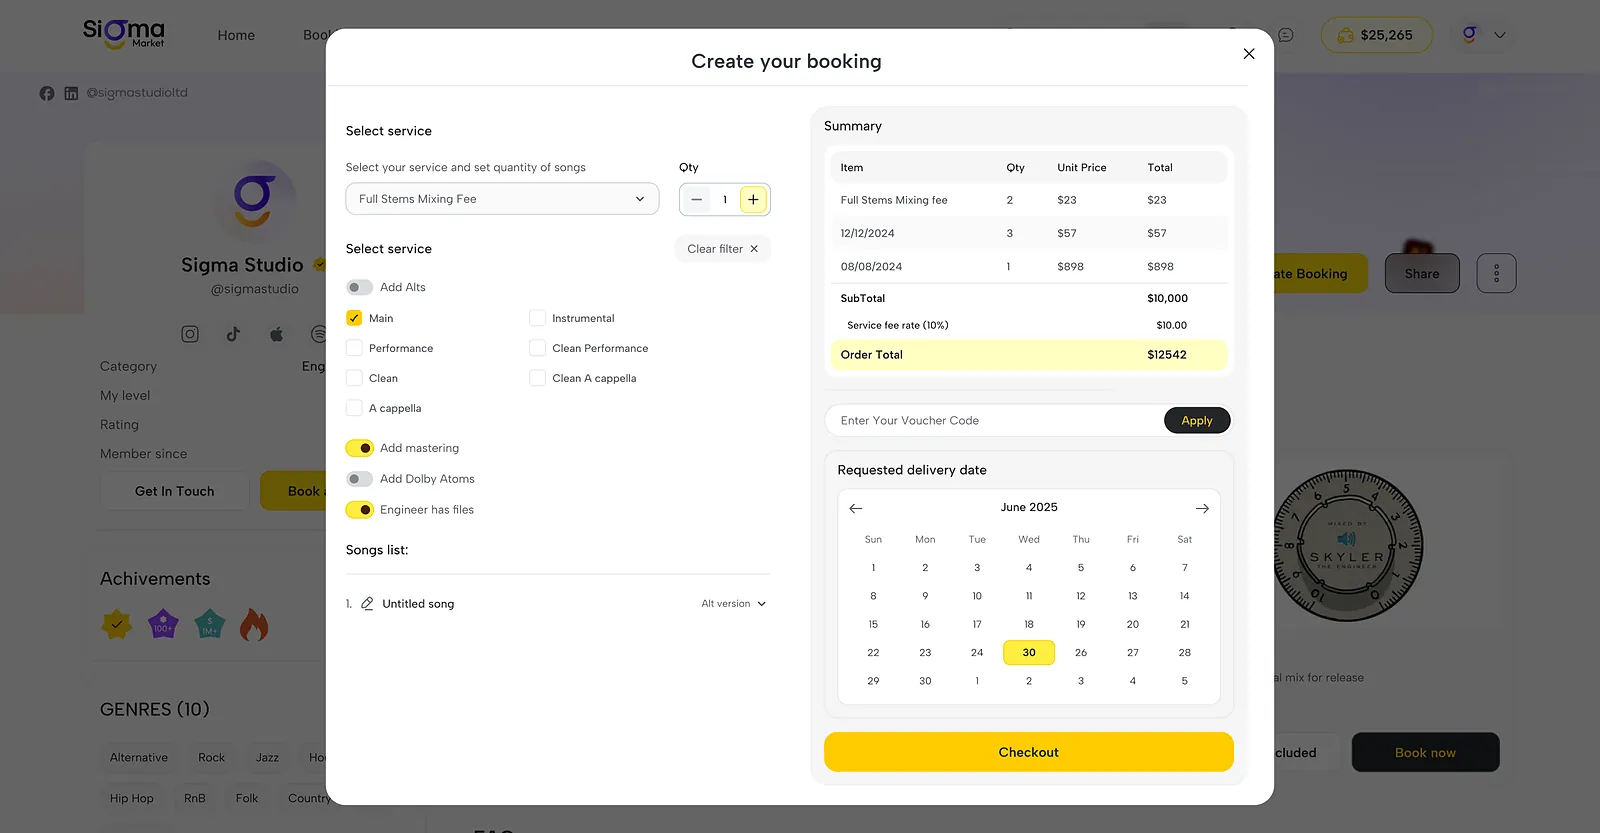Click Clear filter button
The image size is (1600, 833).
click(x=722, y=249)
